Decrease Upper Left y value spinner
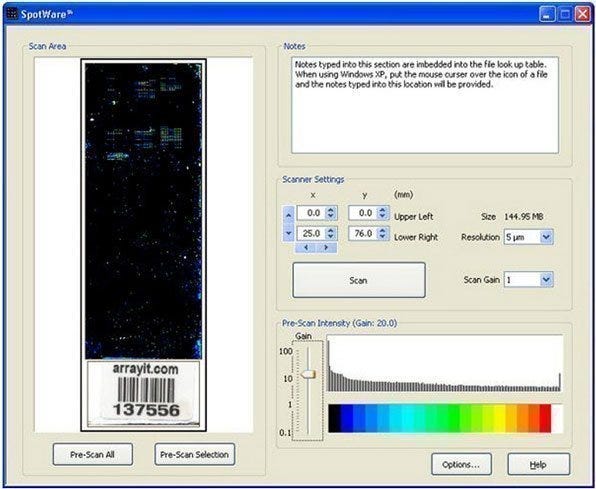Viewport: 596px width, 489px height. tap(382, 216)
